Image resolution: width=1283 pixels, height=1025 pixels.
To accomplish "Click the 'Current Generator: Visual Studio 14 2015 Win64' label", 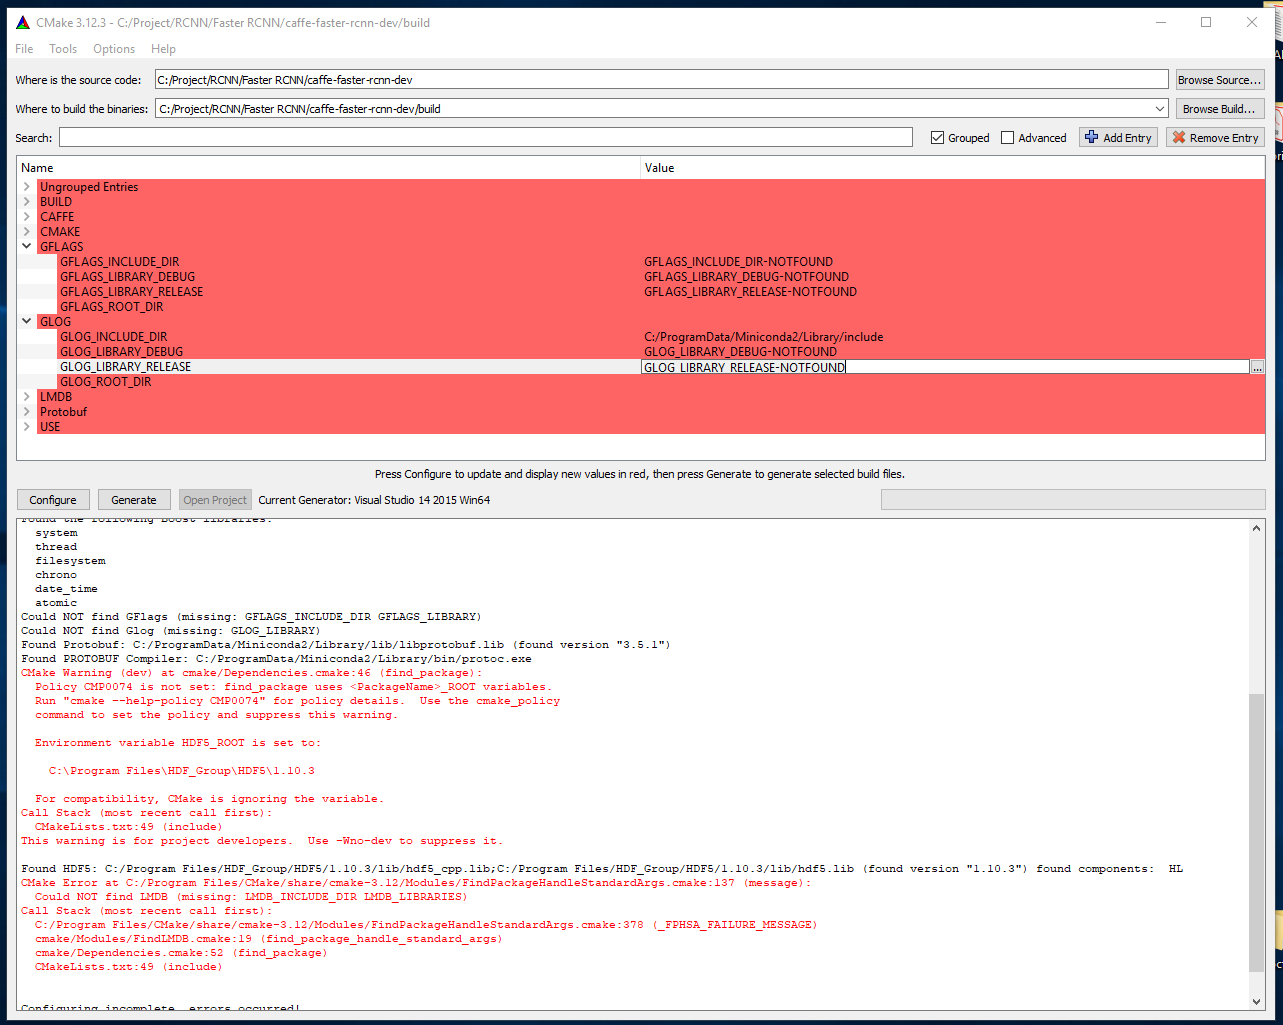I will 374,500.
